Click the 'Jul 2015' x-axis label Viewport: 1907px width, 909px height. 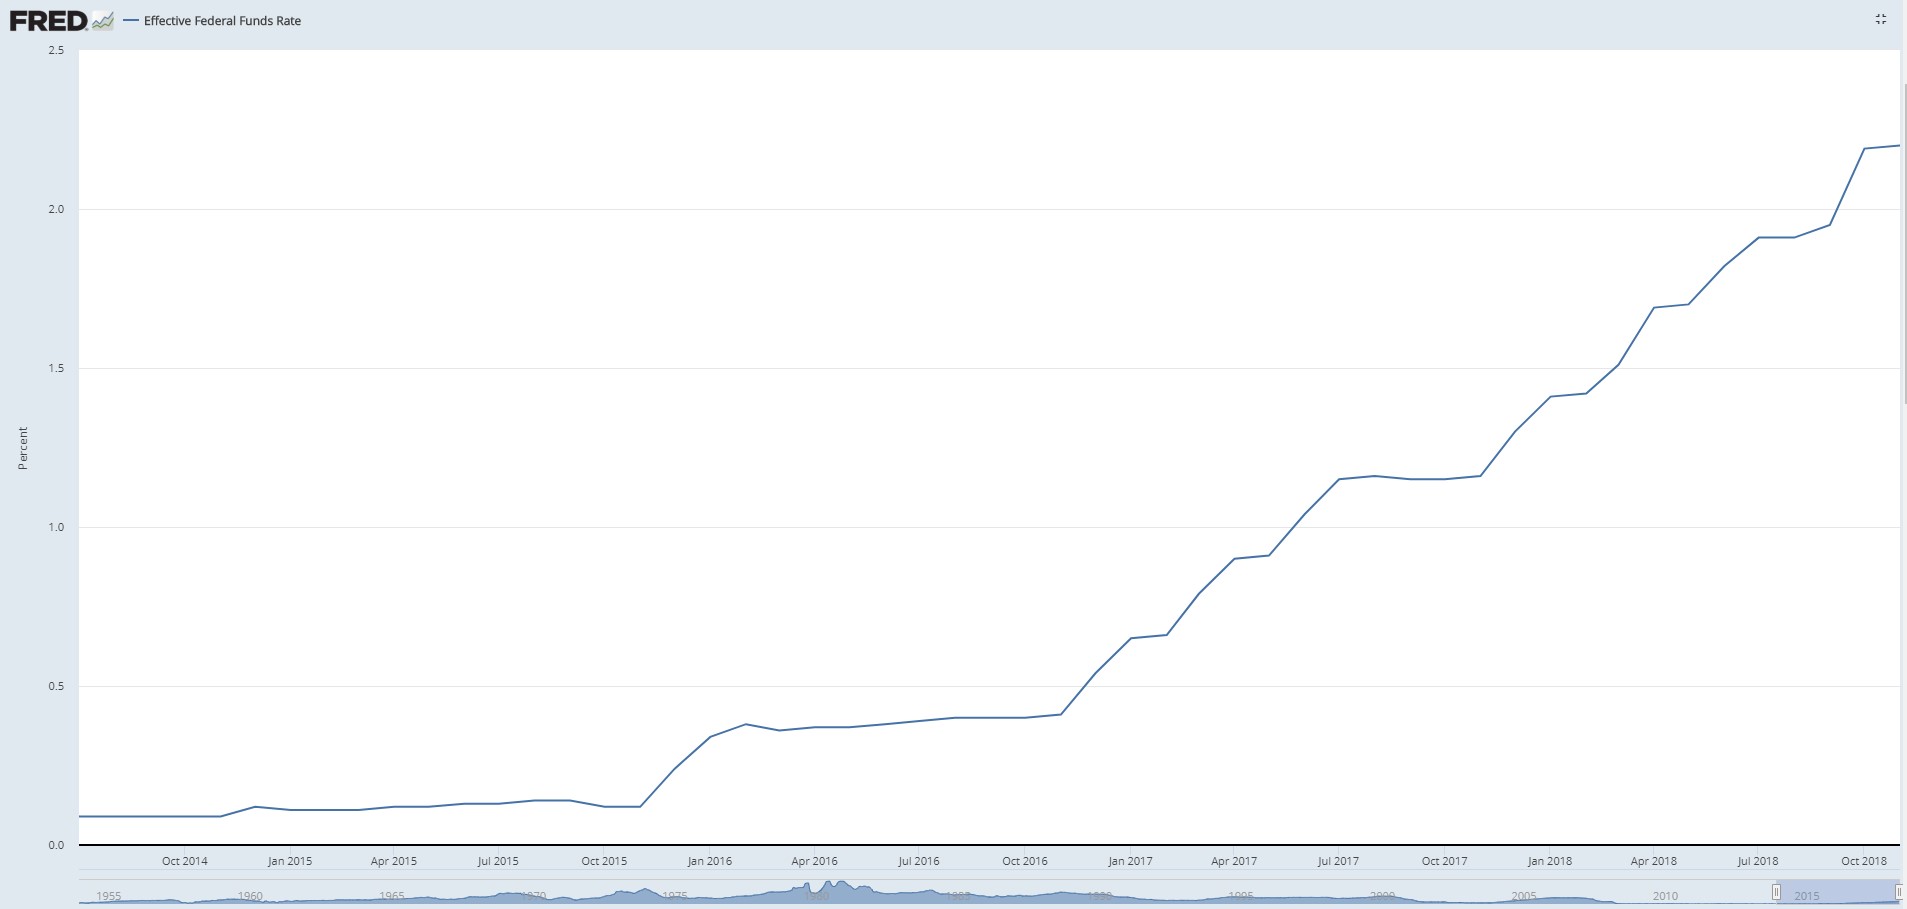click(x=498, y=861)
